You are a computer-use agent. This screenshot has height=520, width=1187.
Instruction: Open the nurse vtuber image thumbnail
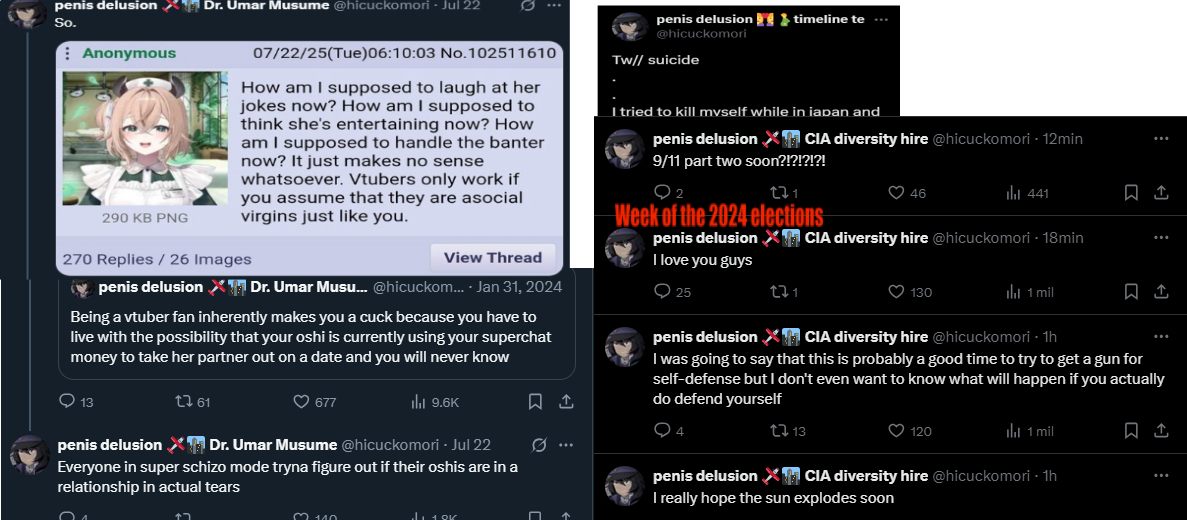point(145,139)
